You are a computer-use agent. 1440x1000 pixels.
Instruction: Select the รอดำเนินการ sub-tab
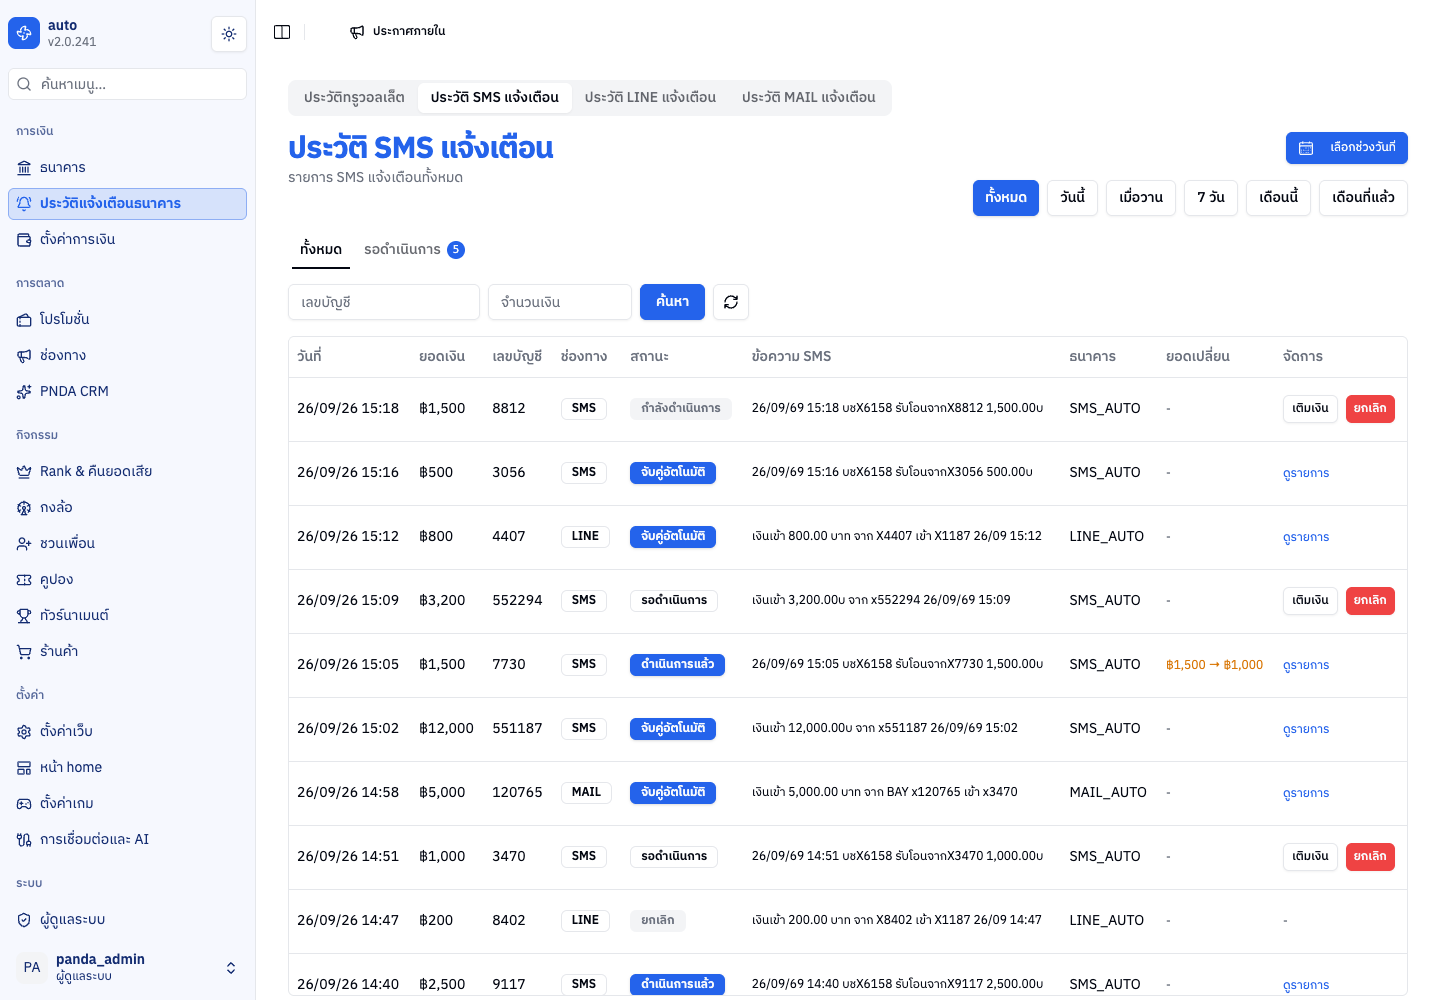click(x=414, y=250)
